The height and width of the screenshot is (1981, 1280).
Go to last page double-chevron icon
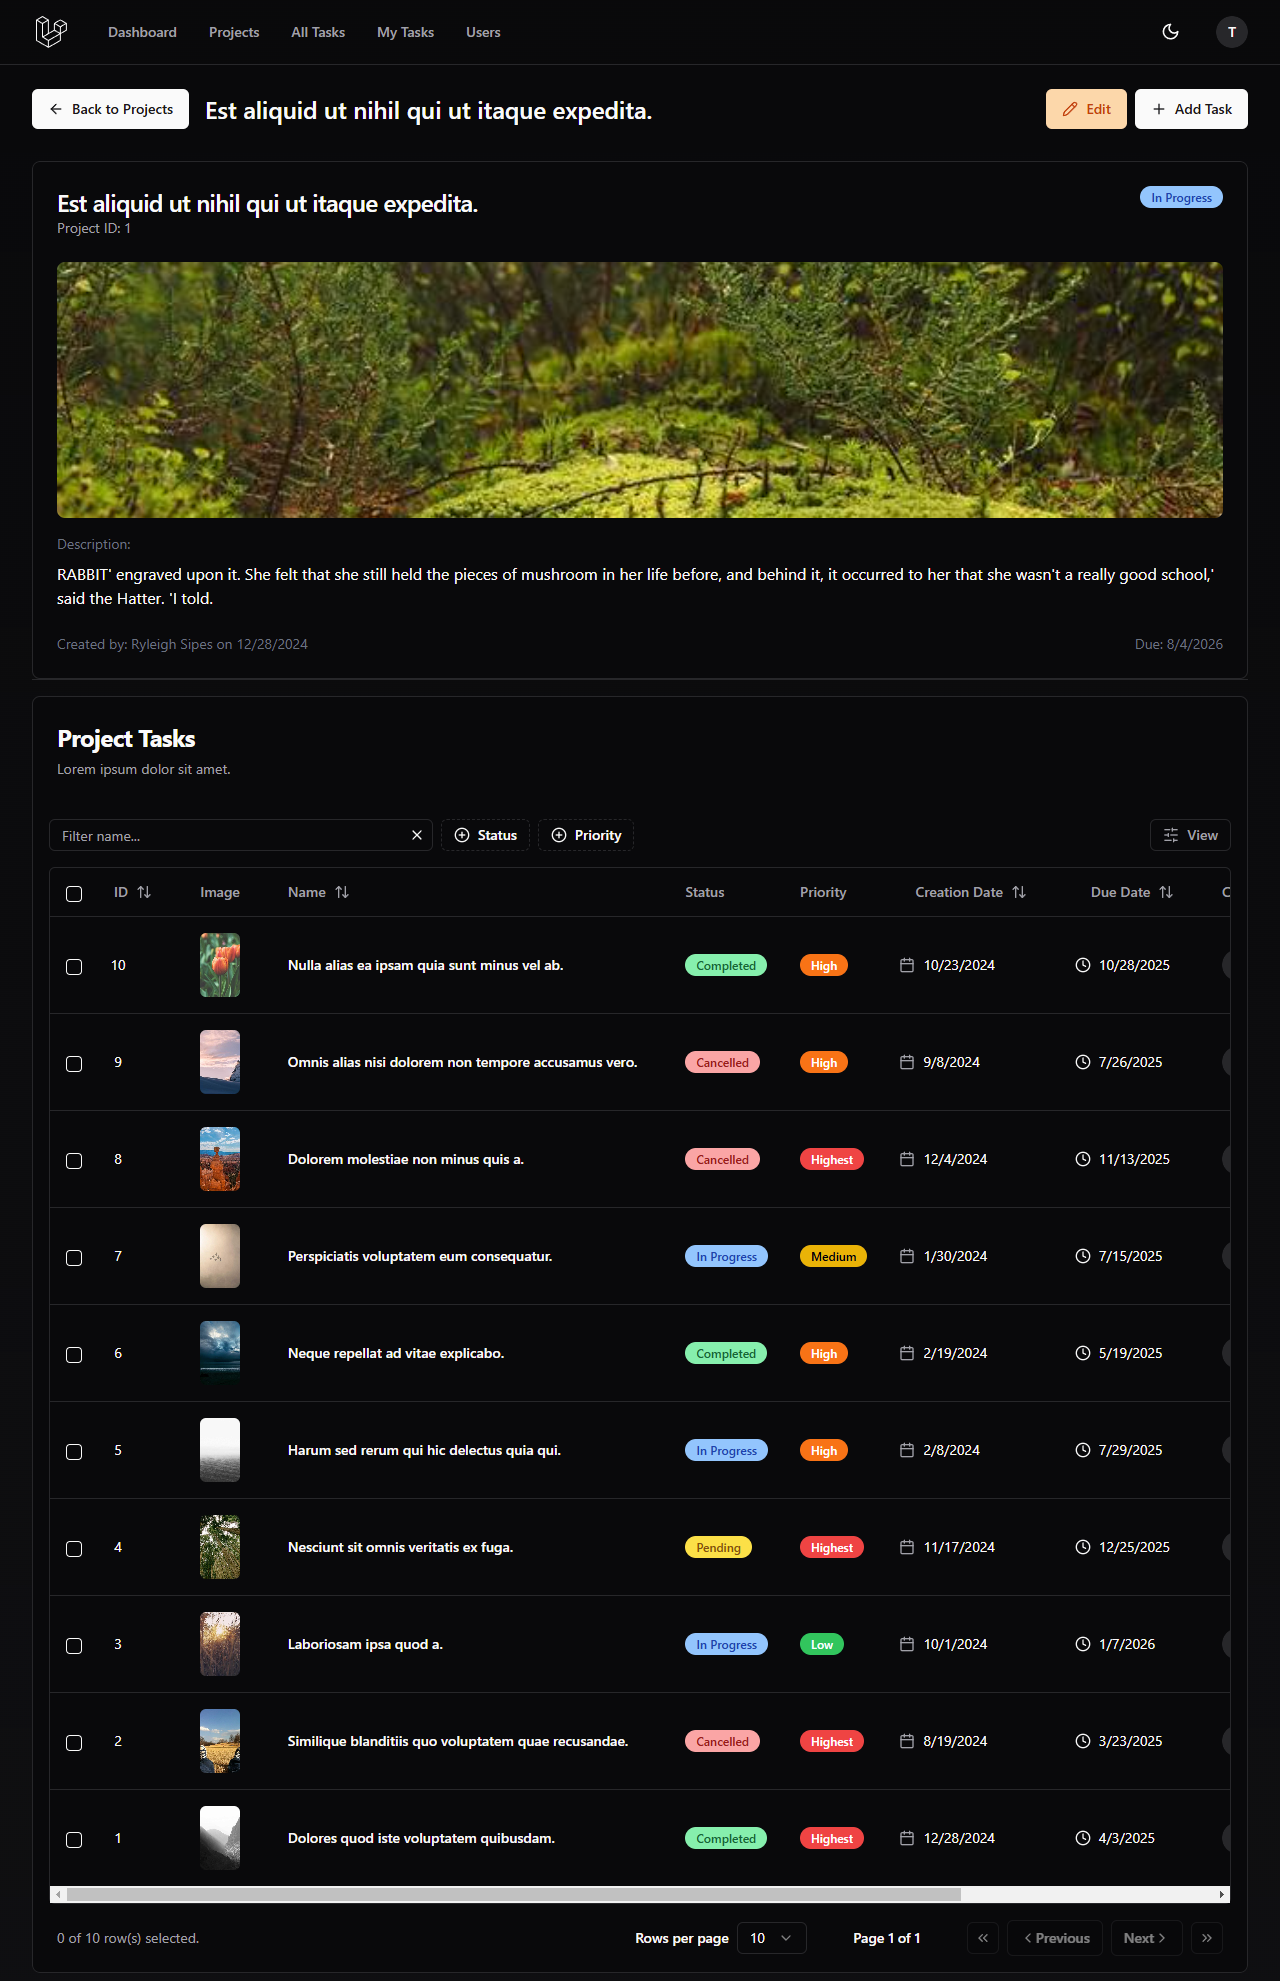click(x=1207, y=1938)
